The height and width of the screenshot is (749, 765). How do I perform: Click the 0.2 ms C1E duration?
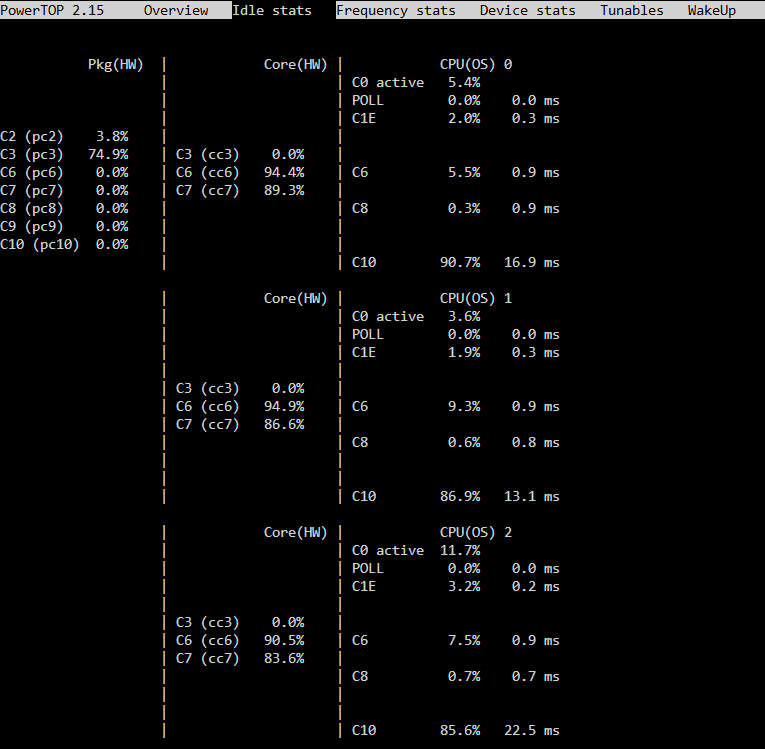tap(536, 587)
